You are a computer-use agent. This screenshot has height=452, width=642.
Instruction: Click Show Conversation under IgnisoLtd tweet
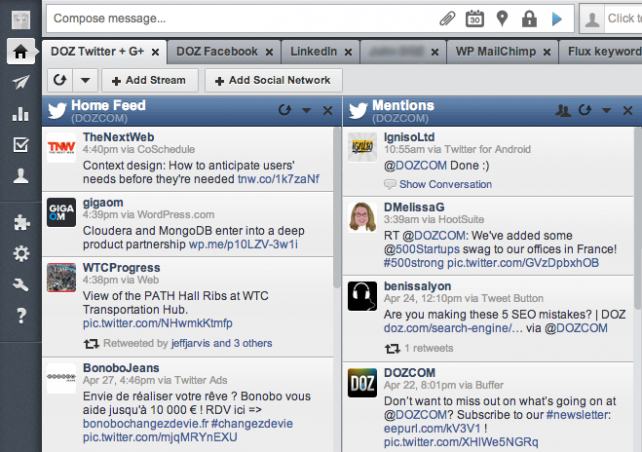click(445, 184)
